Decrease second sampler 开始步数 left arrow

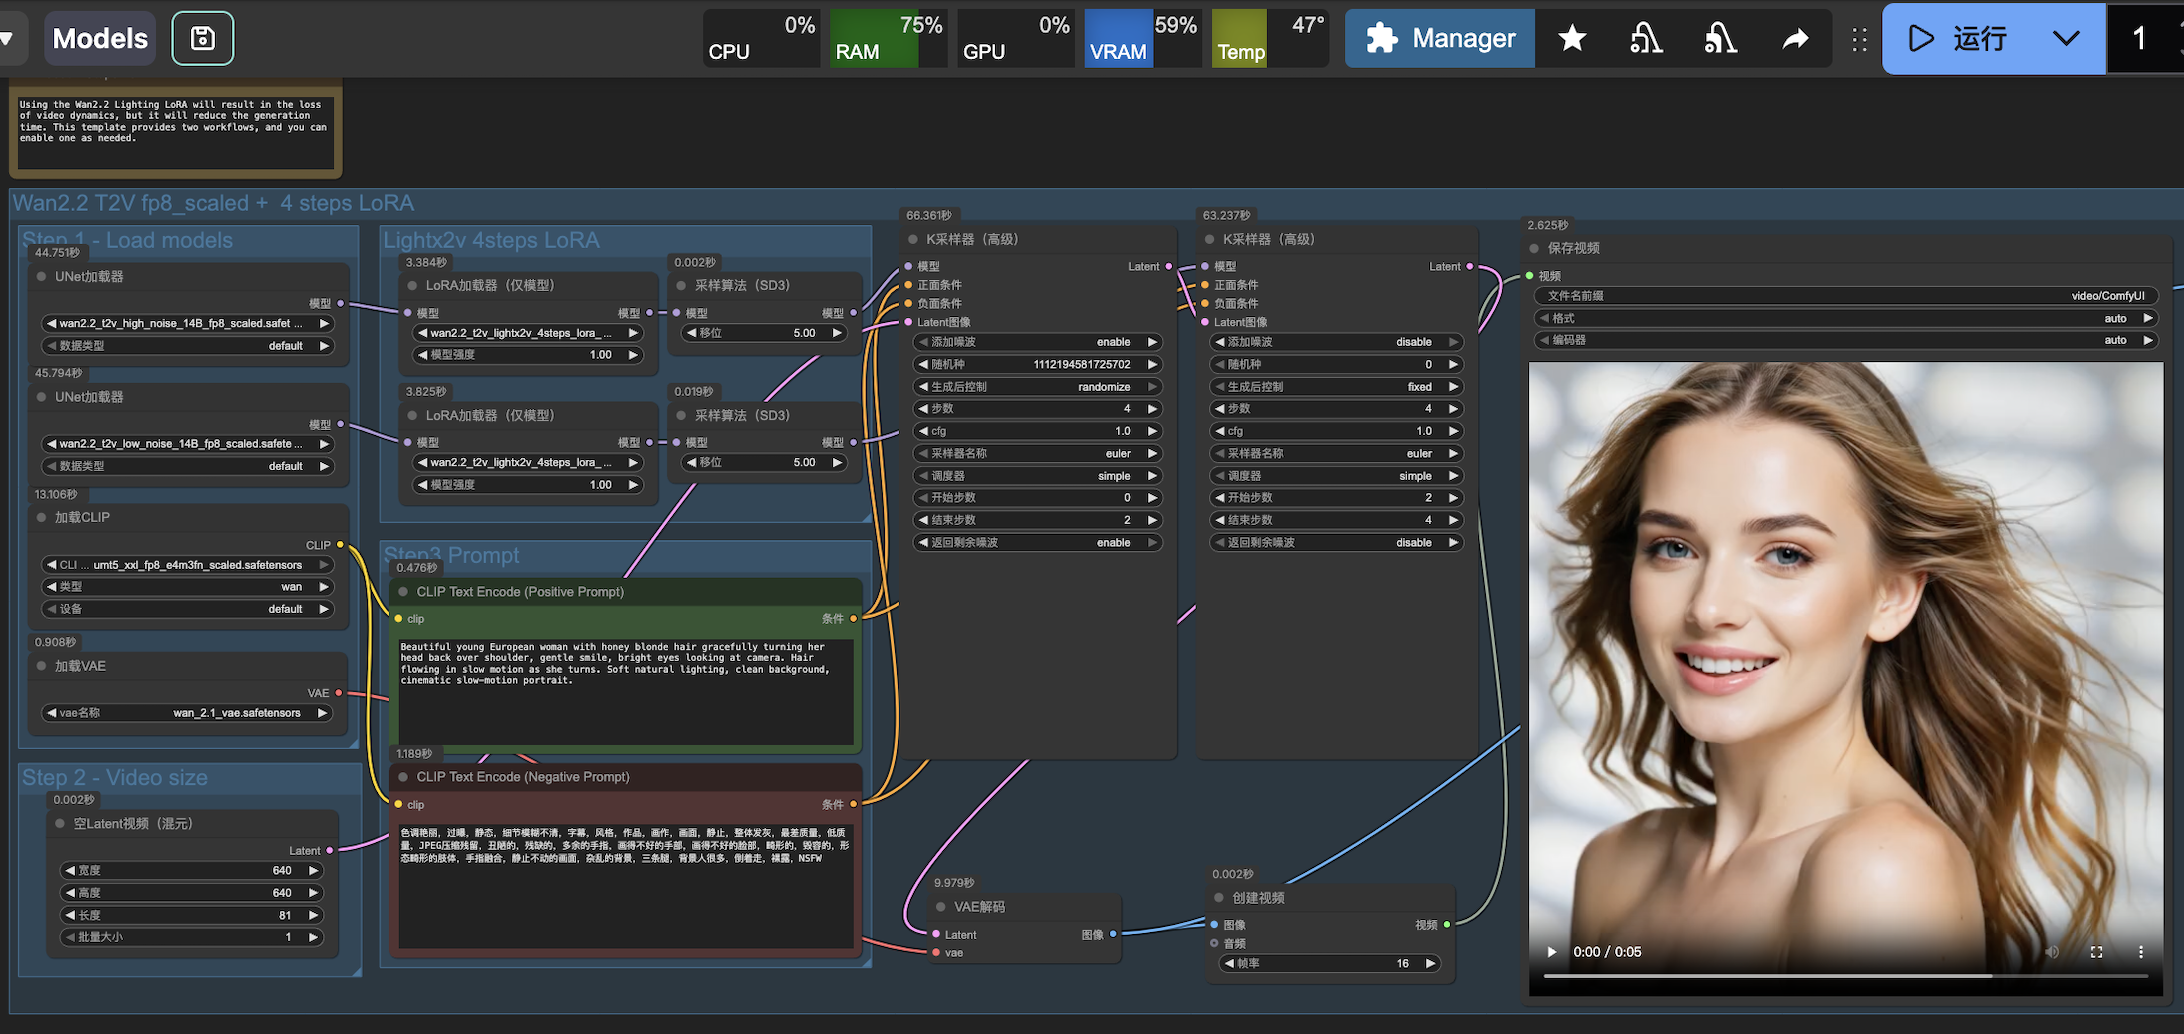click(1220, 497)
